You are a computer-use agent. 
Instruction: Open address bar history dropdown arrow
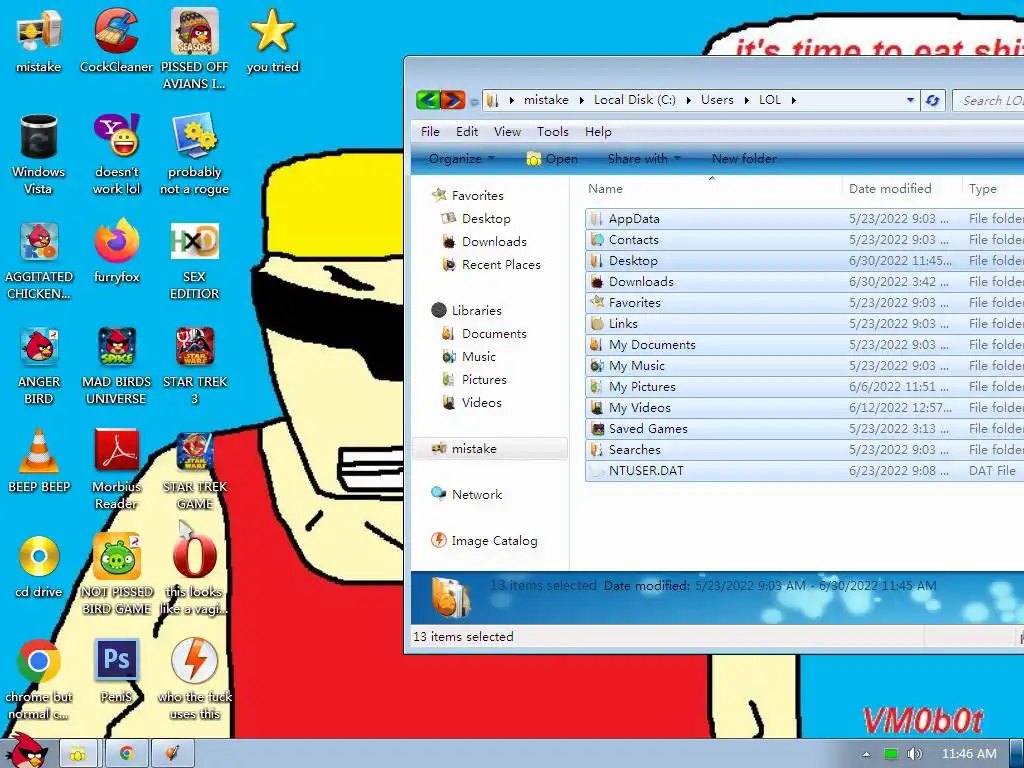pos(910,101)
